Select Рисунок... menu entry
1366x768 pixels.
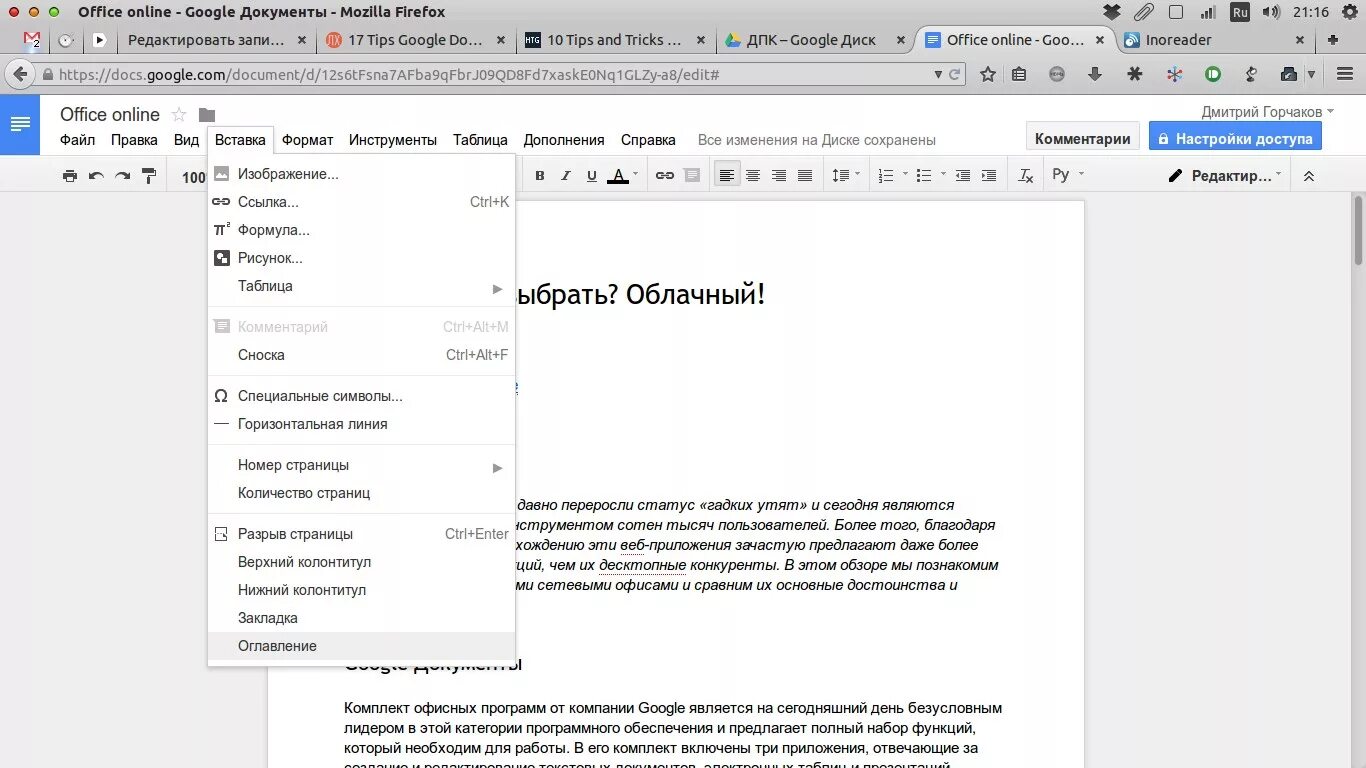tap(361, 258)
